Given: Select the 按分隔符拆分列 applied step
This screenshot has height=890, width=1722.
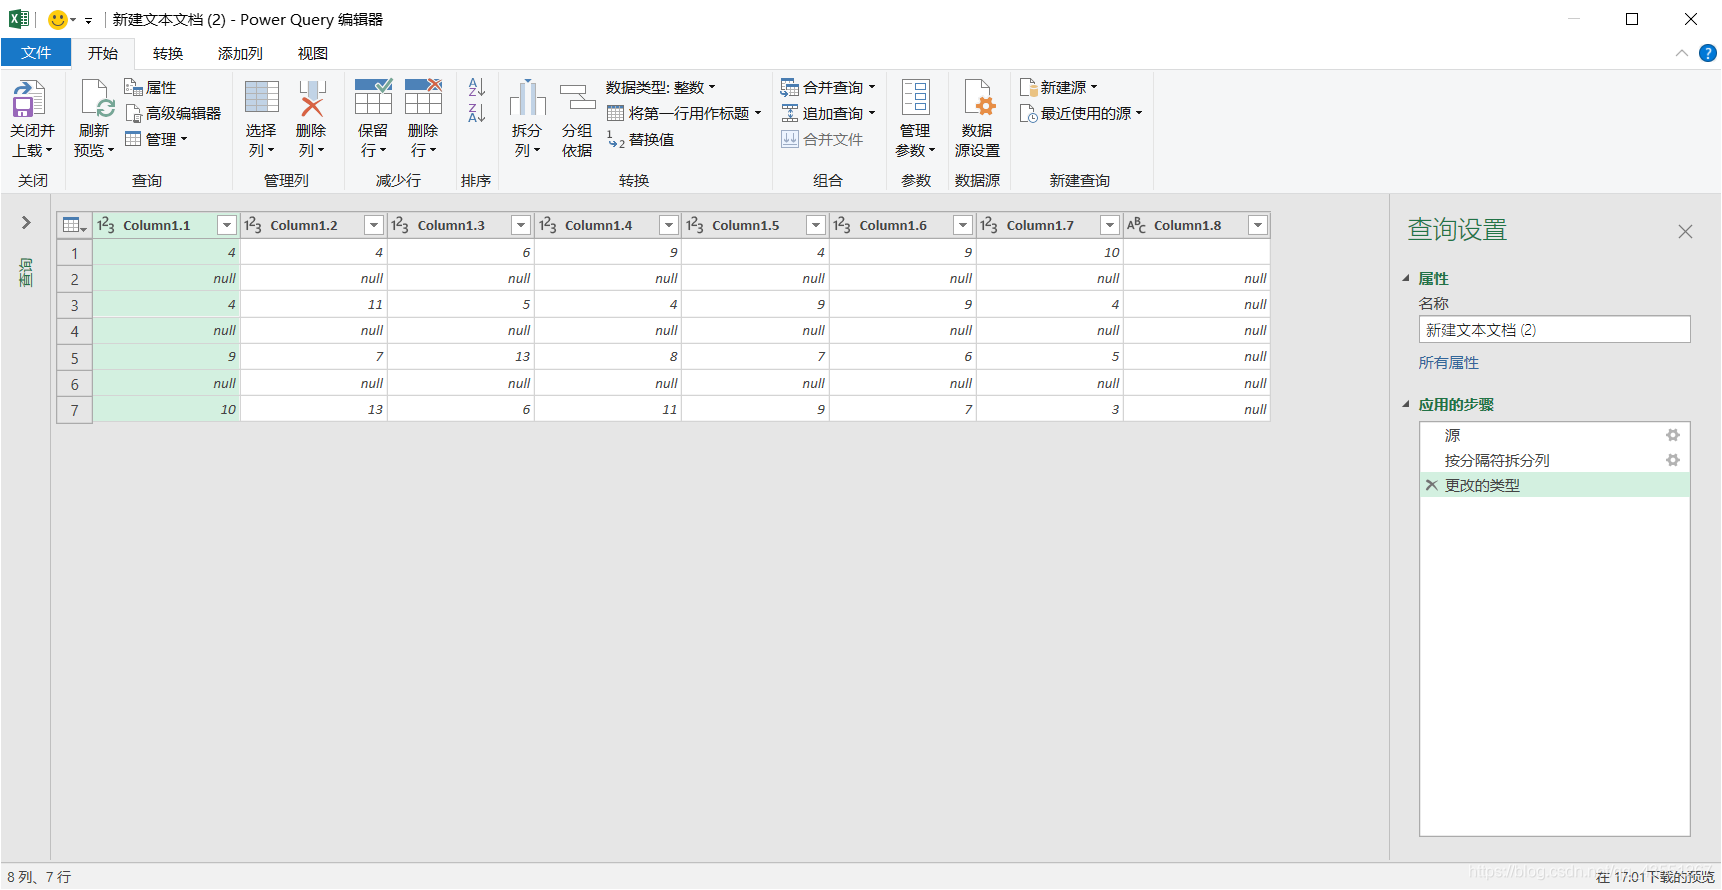Looking at the screenshot, I should point(1554,460).
